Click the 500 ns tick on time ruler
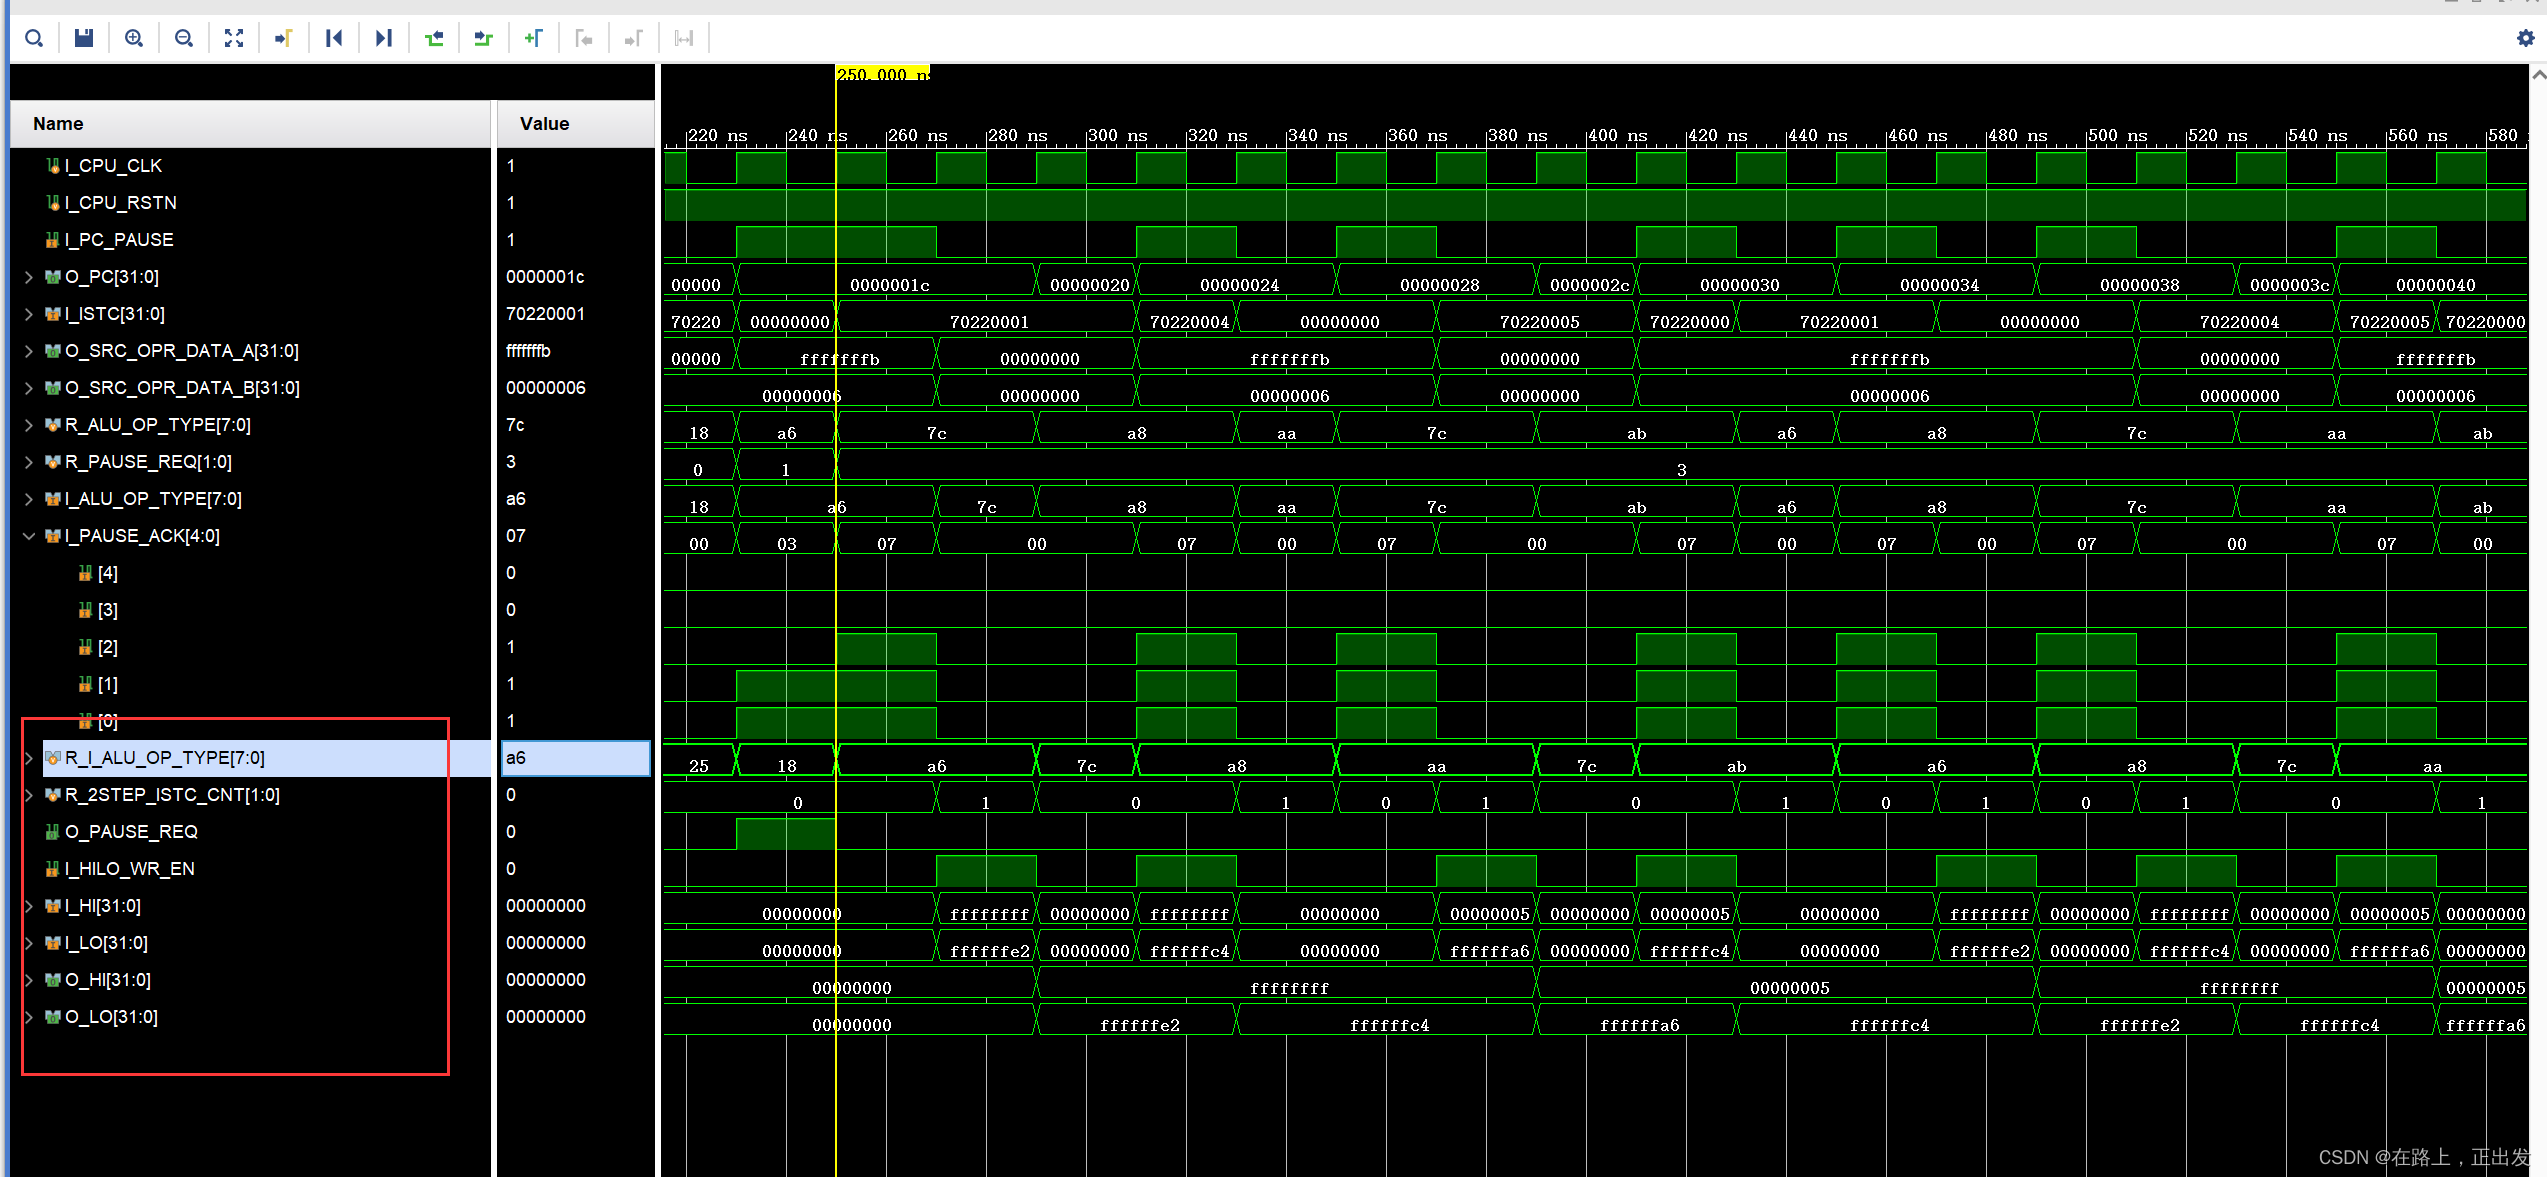The image size is (2547, 1177). click(2117, 135)
